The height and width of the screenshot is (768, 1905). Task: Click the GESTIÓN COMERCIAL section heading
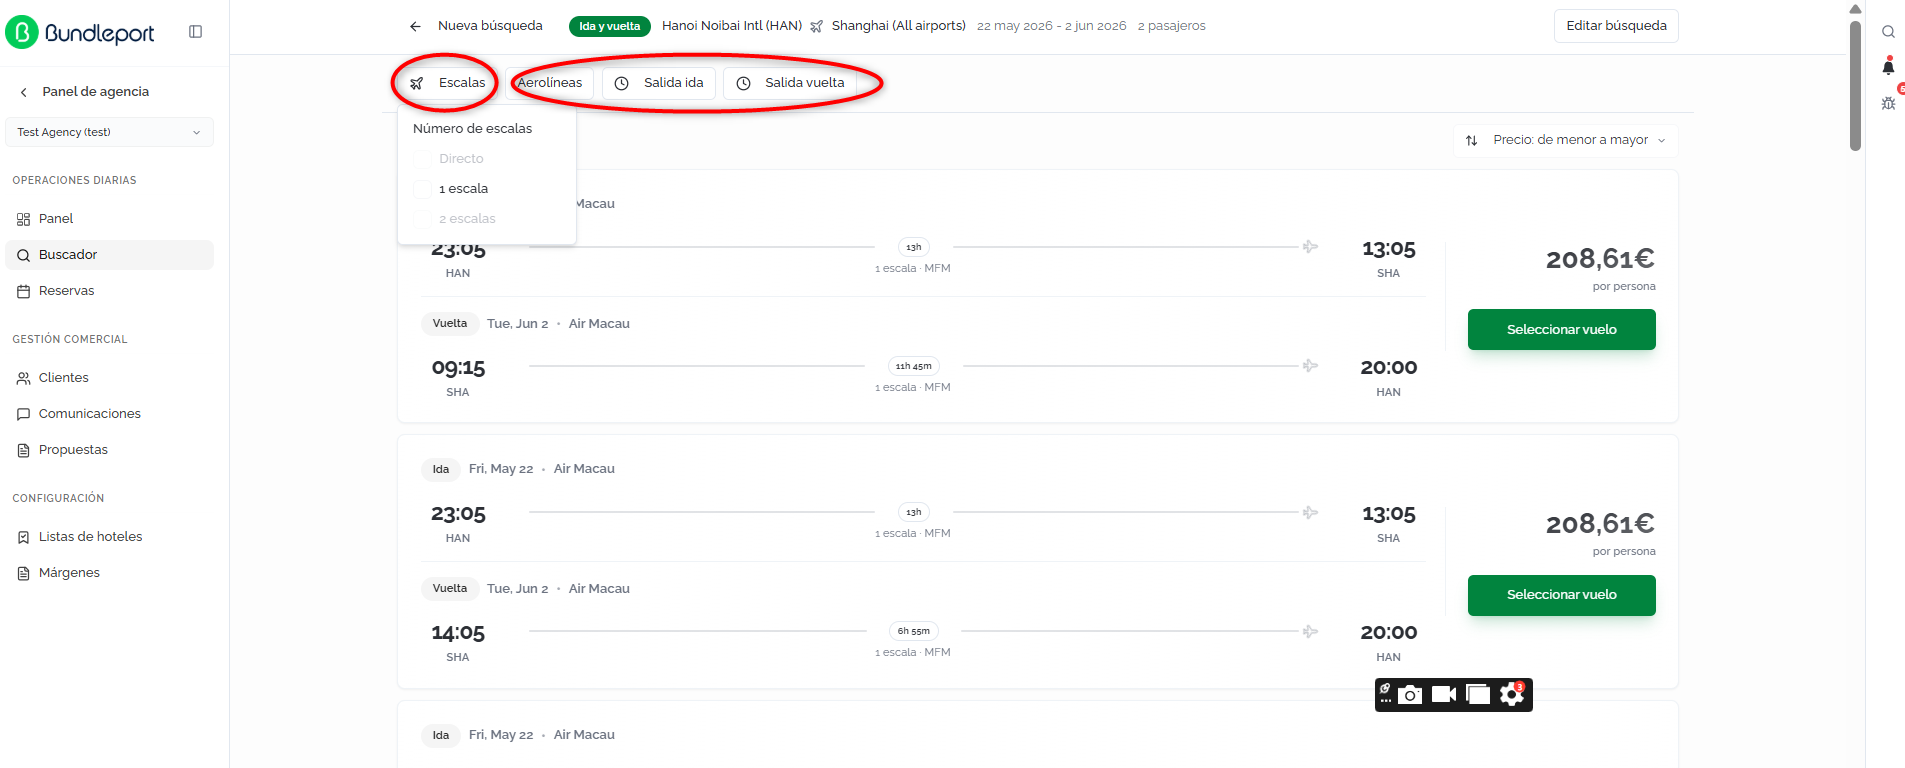[70, 340]
